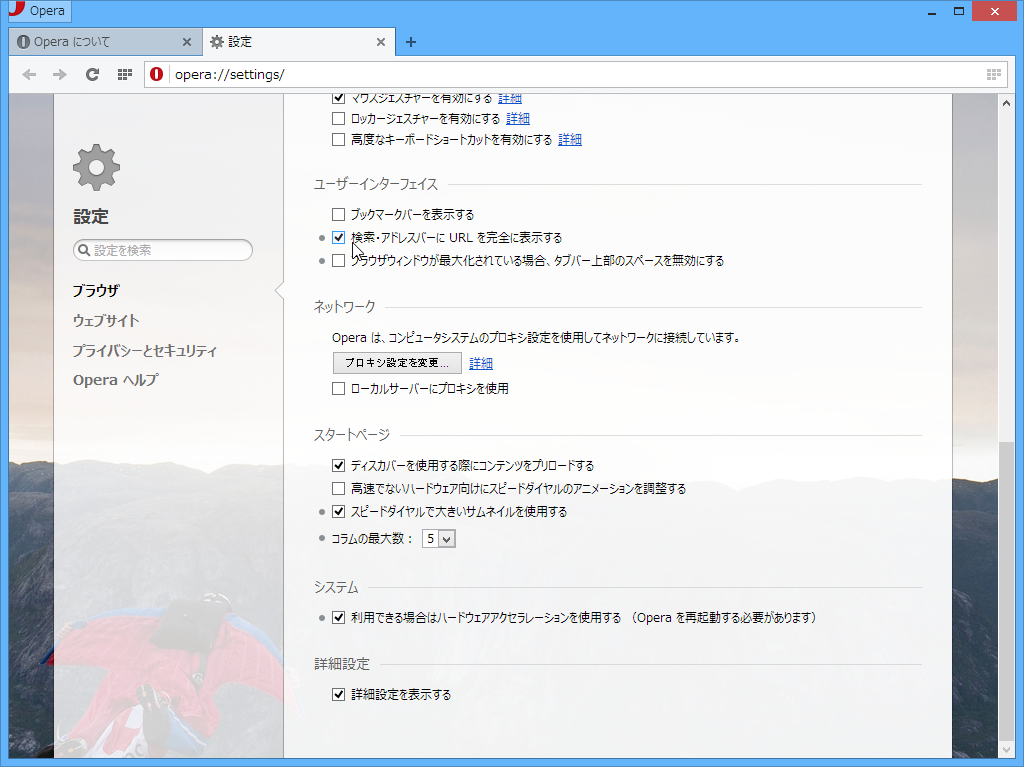The height and width of the screenshot is (767, 1024).
Task: Click the magnifier icon in the settings search box
Action: pyautogui.click(x=84, y=250)
